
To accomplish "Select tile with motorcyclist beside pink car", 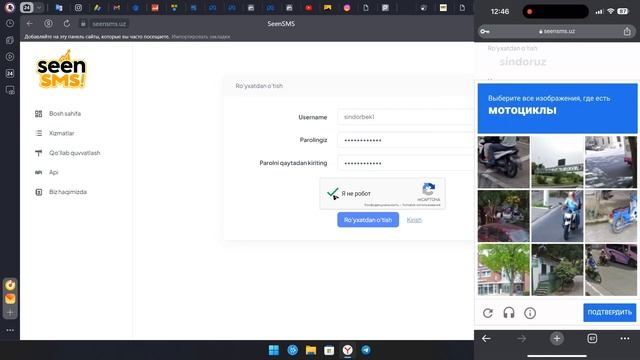I will 611,270.
